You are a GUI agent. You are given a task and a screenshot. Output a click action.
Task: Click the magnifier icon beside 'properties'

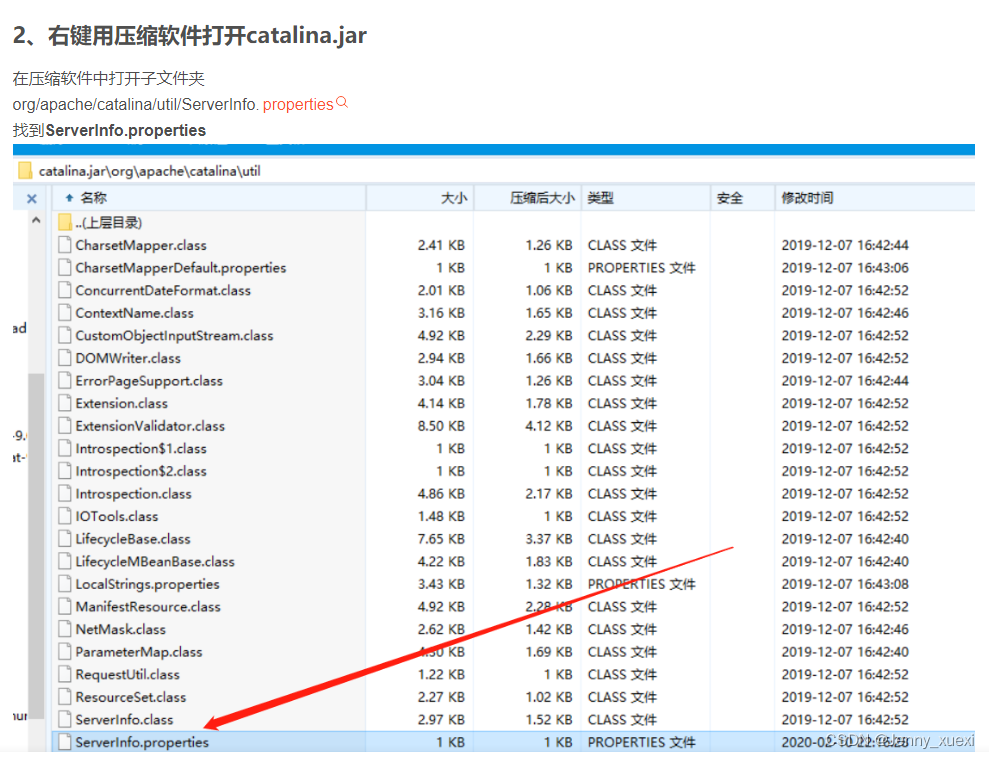342,102
